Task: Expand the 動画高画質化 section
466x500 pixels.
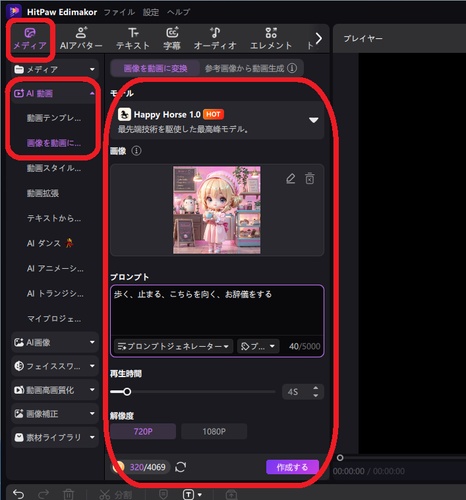Action: (x=55, y=390)
